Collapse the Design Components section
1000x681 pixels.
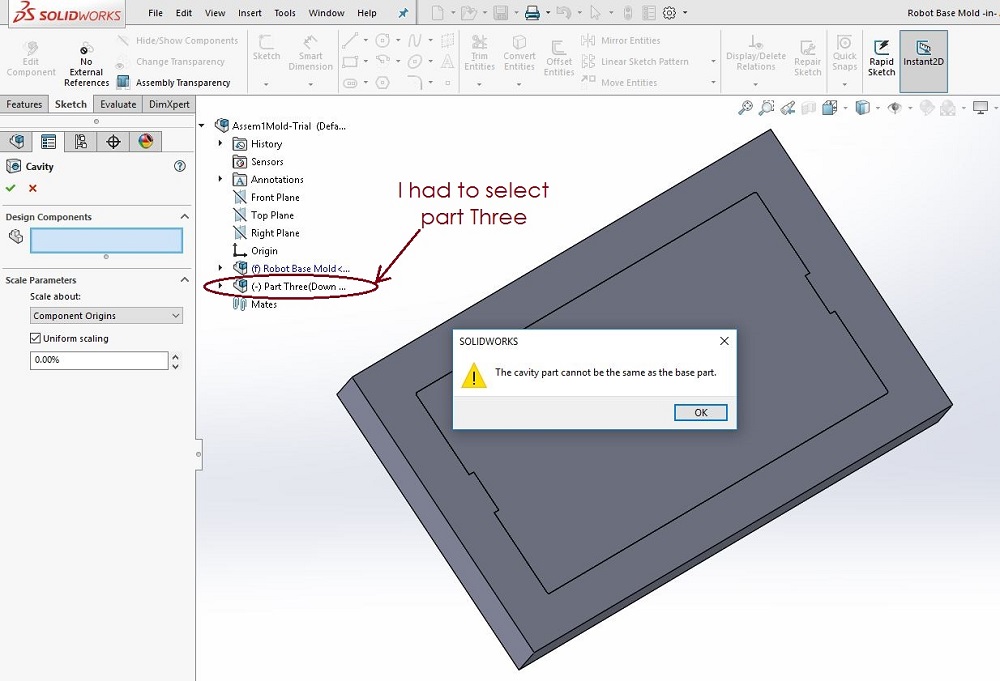184,217
